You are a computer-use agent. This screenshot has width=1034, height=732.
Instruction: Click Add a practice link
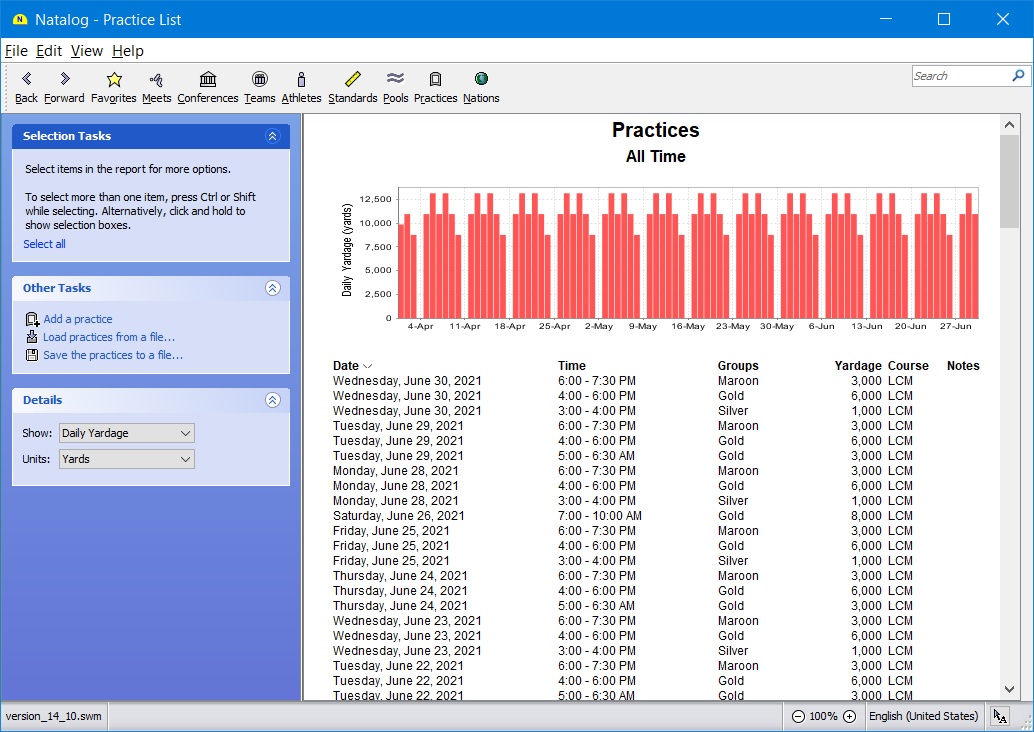click(77, 319)
